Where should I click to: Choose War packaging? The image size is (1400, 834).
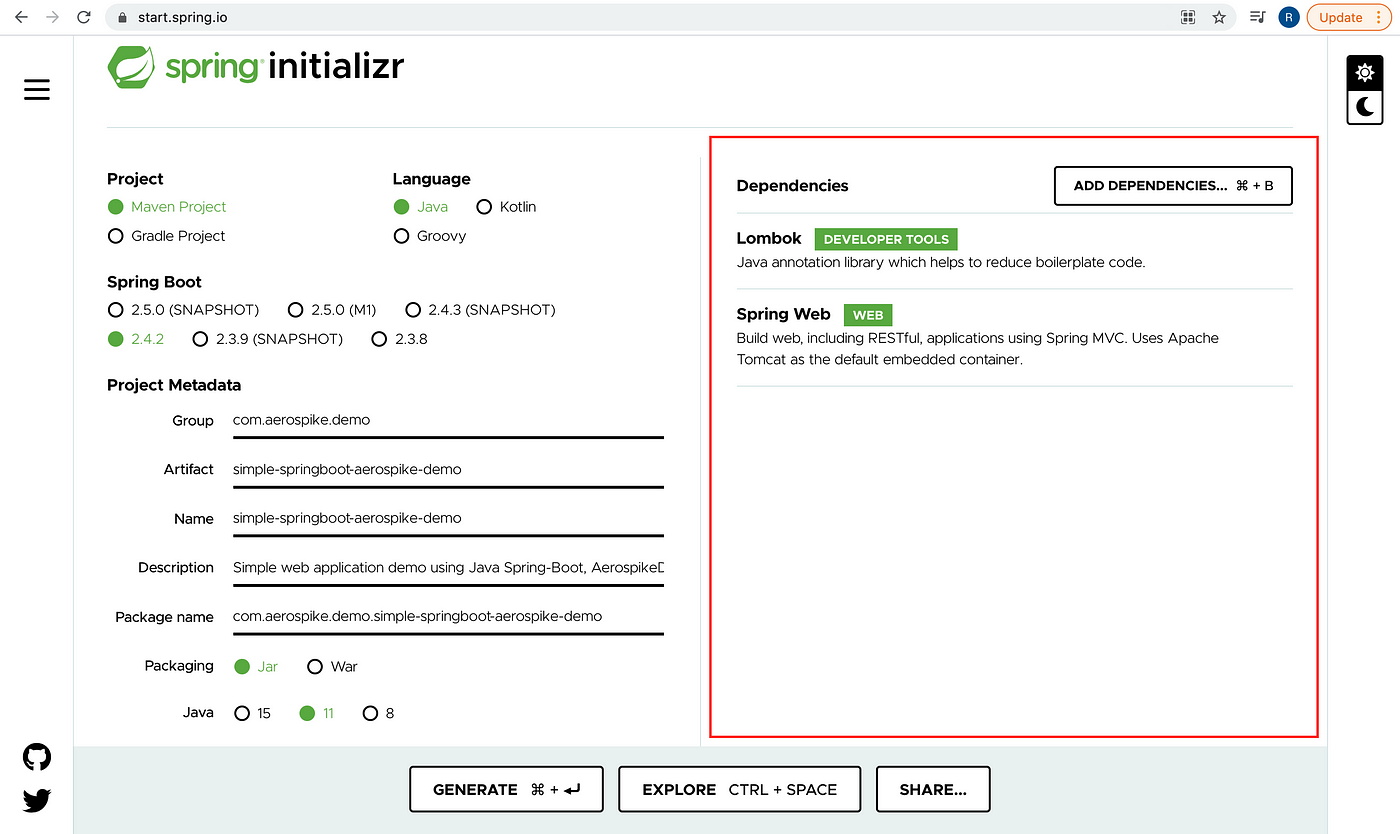pyautogui.click(x=332, y=666)
